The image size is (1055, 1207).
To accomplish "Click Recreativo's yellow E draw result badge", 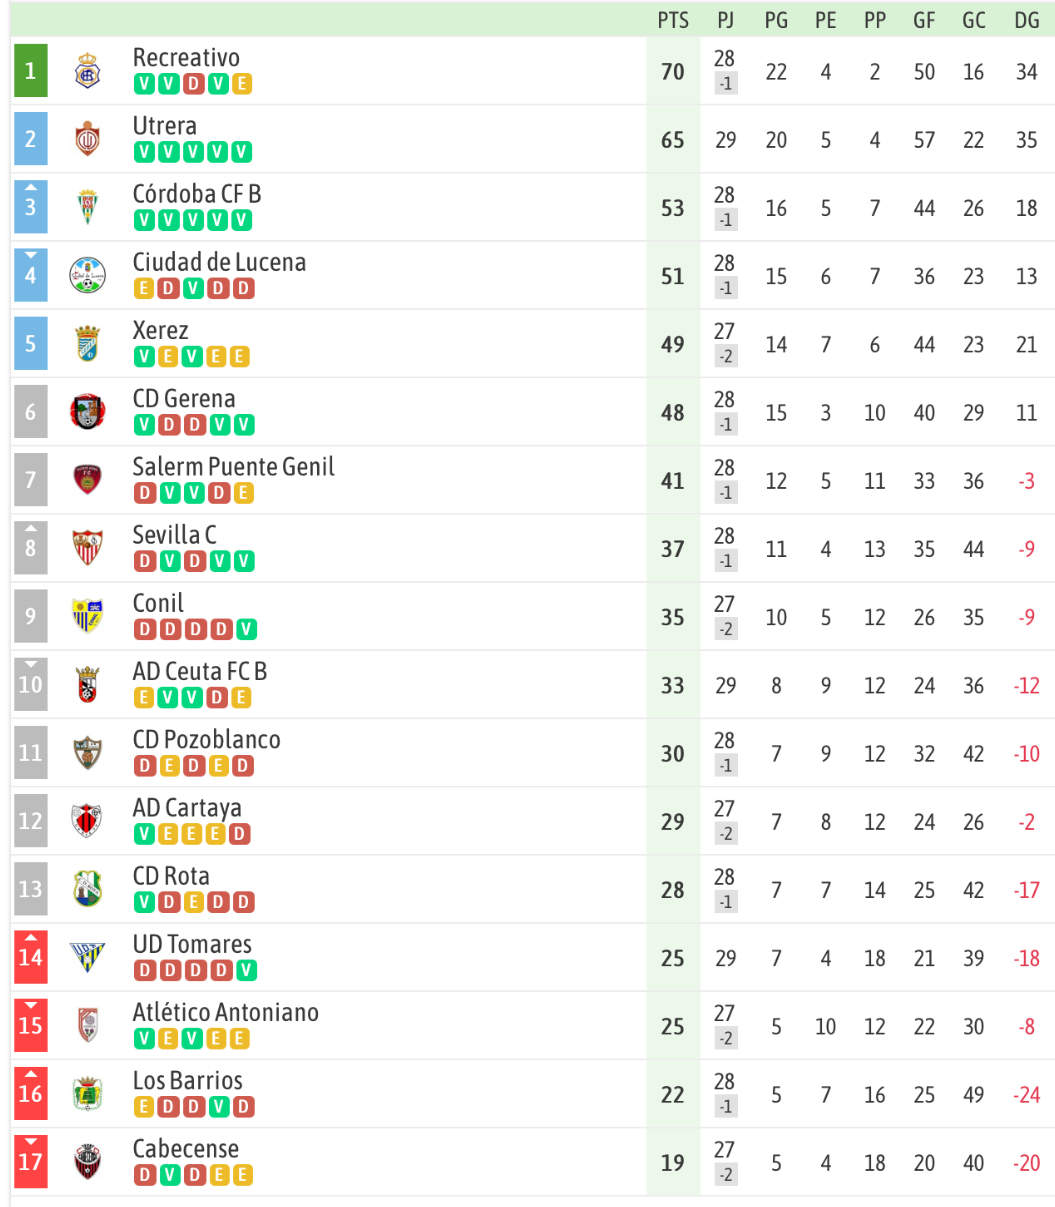I will [241, 84].
